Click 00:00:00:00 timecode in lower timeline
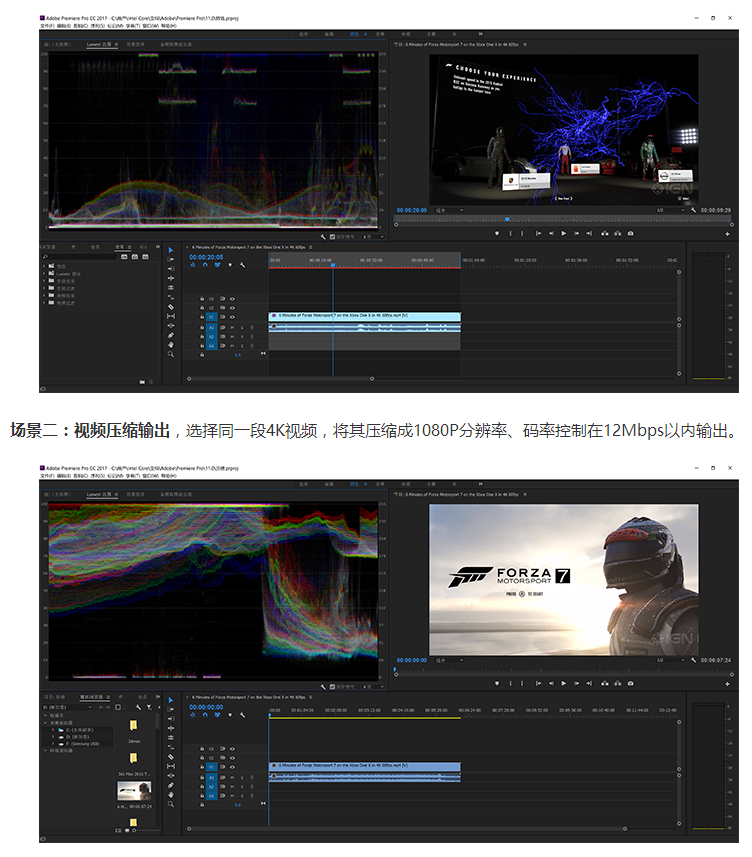Viewport: 752px width, 857px height. [x=206, y=707]
